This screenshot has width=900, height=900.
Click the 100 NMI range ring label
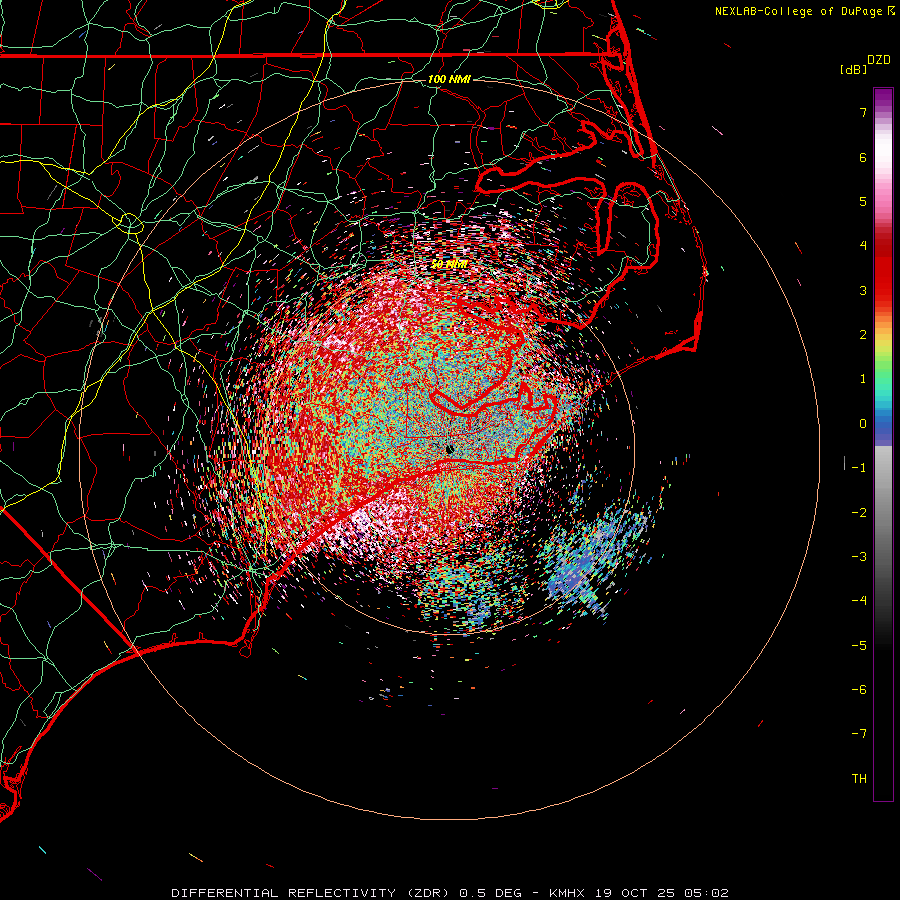coord(449,79)
